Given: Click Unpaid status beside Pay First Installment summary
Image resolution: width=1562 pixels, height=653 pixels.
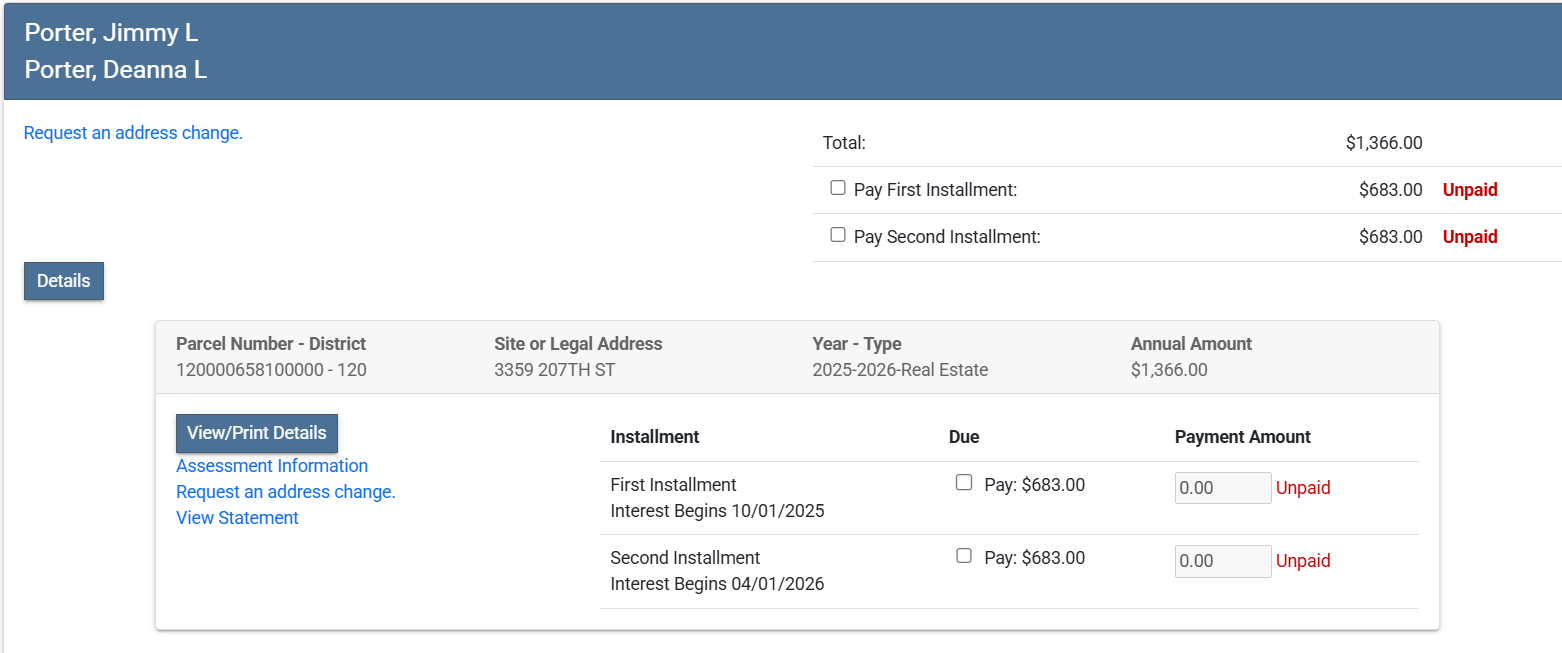Looking at the screenshot, I should click(x=1469, y=190).
